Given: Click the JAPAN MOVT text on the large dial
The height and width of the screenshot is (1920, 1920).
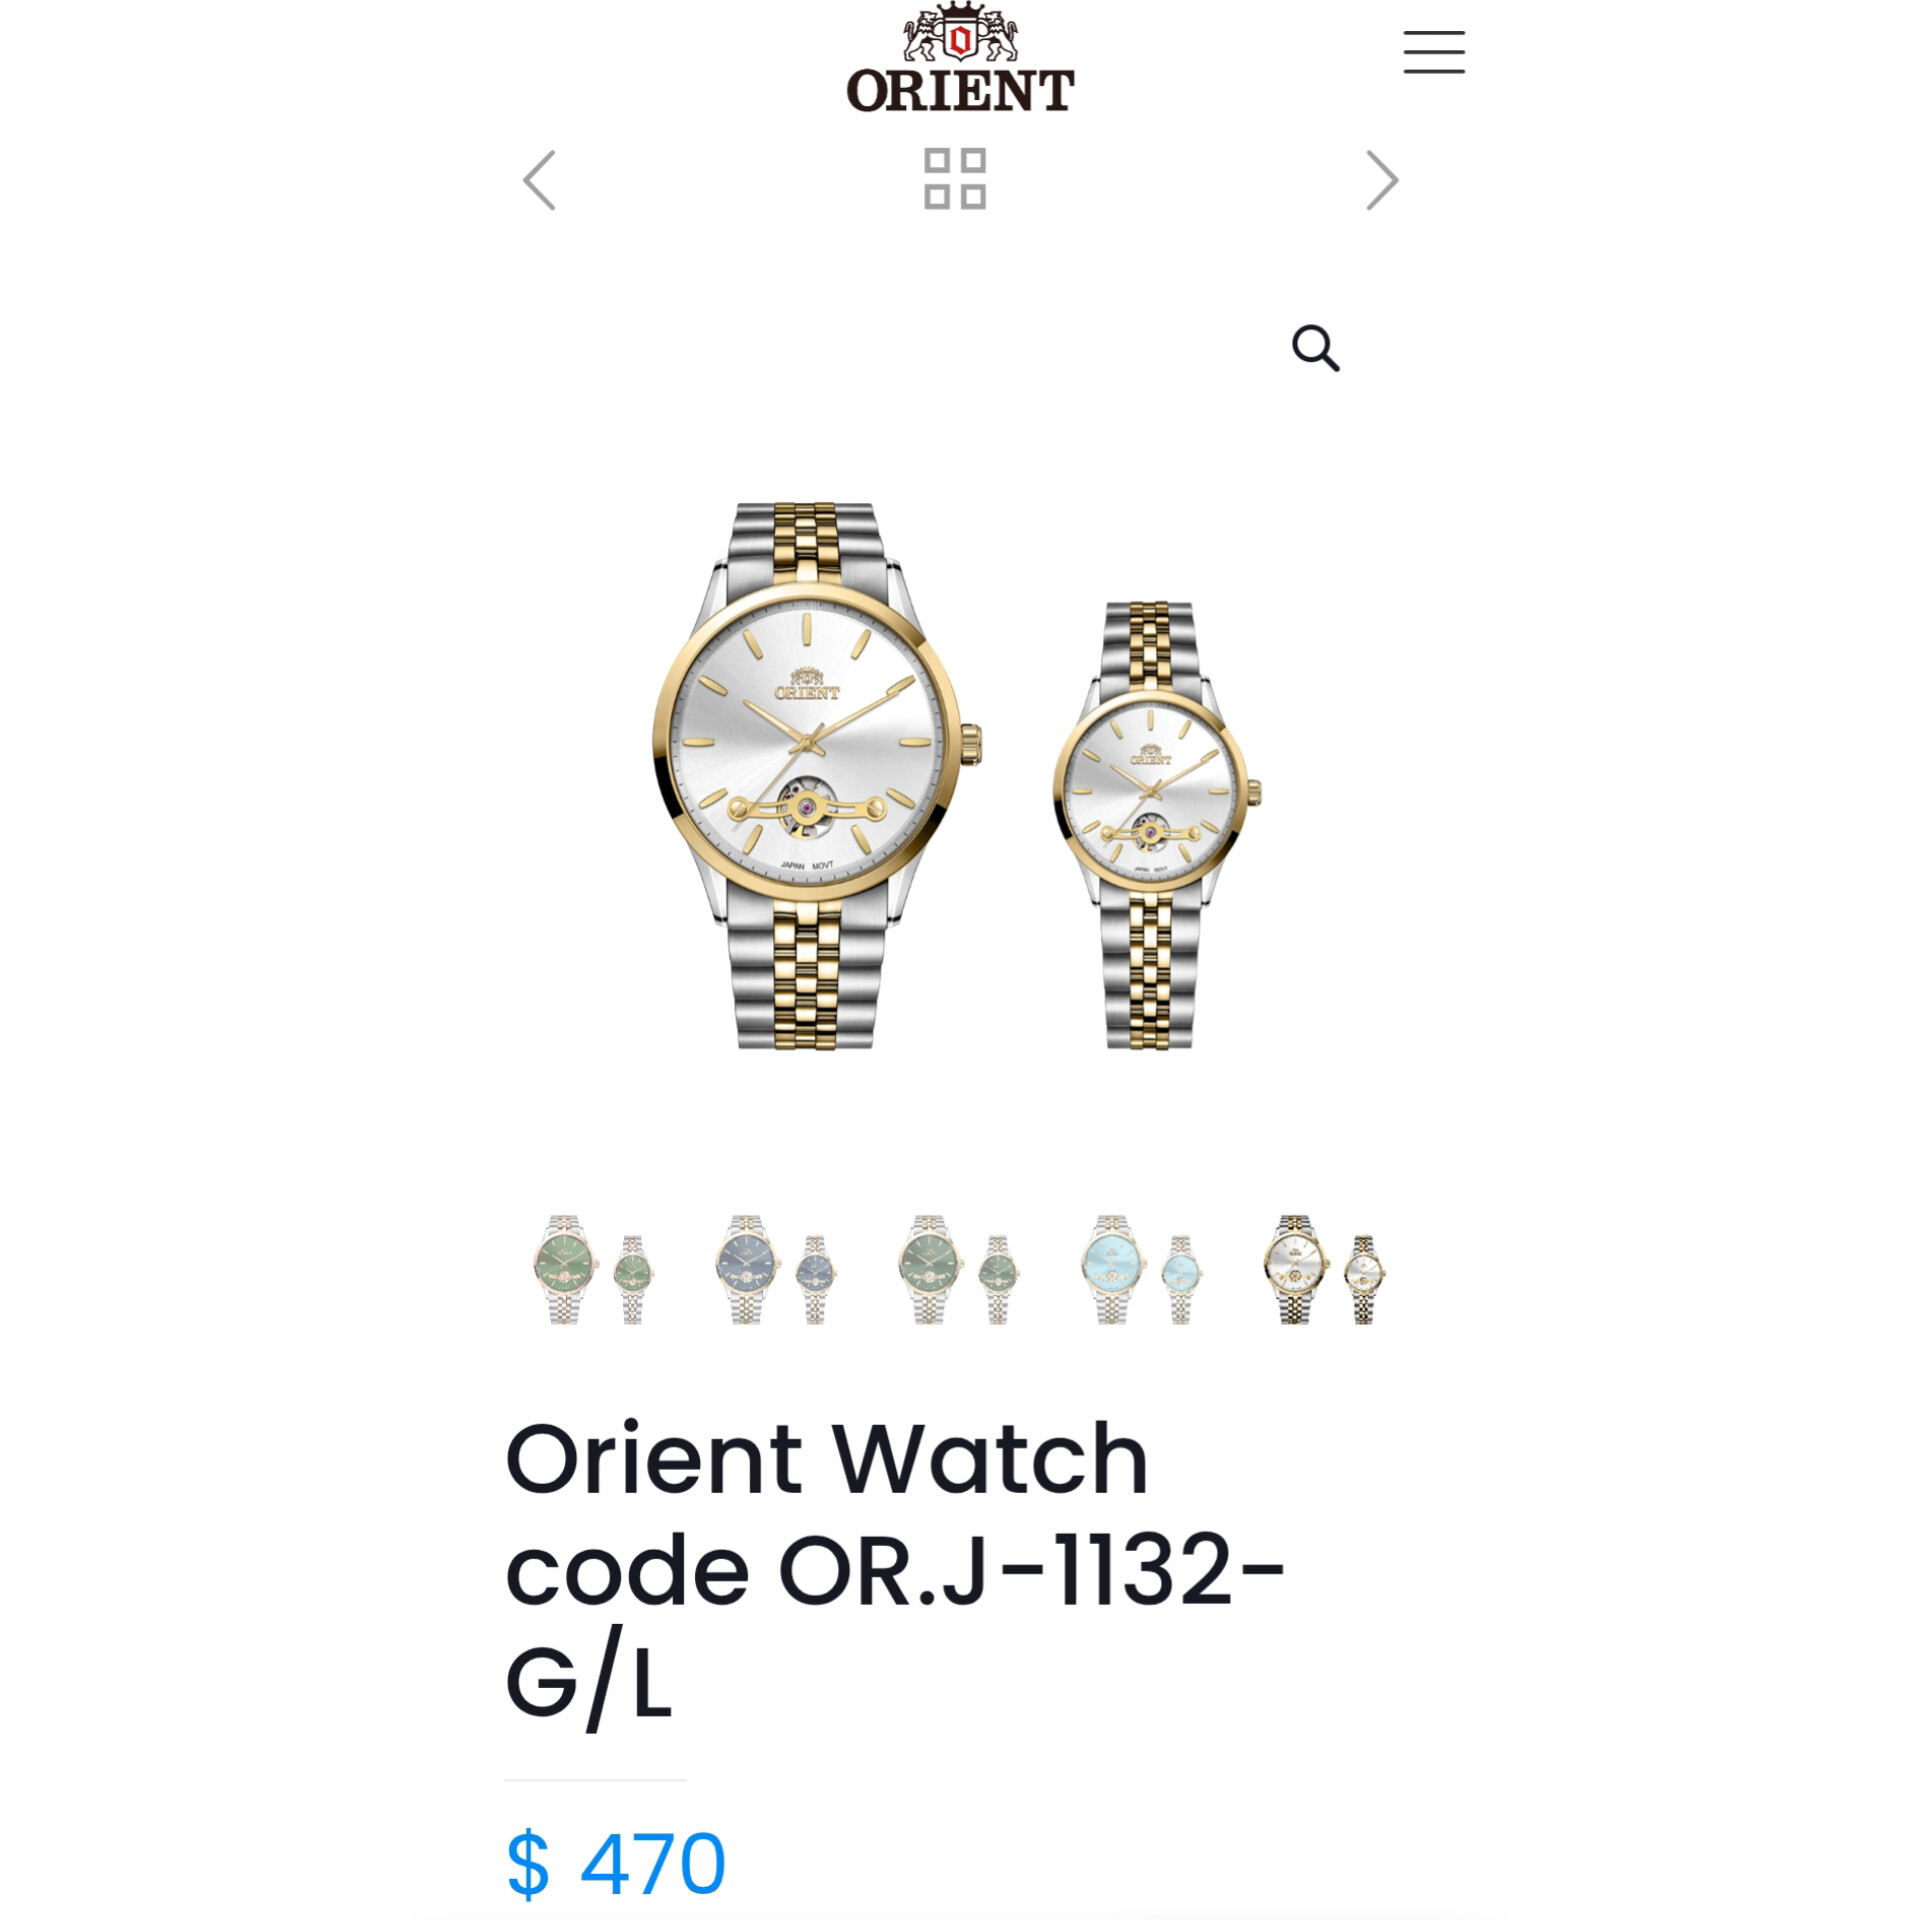Looking at the screenshot, I should [x=806, y=865].
